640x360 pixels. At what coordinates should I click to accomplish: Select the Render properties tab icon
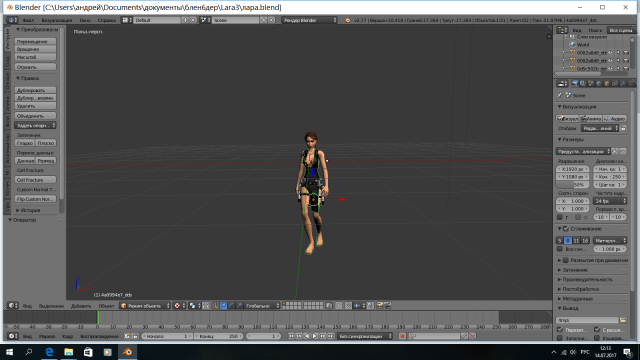[575, 84]
